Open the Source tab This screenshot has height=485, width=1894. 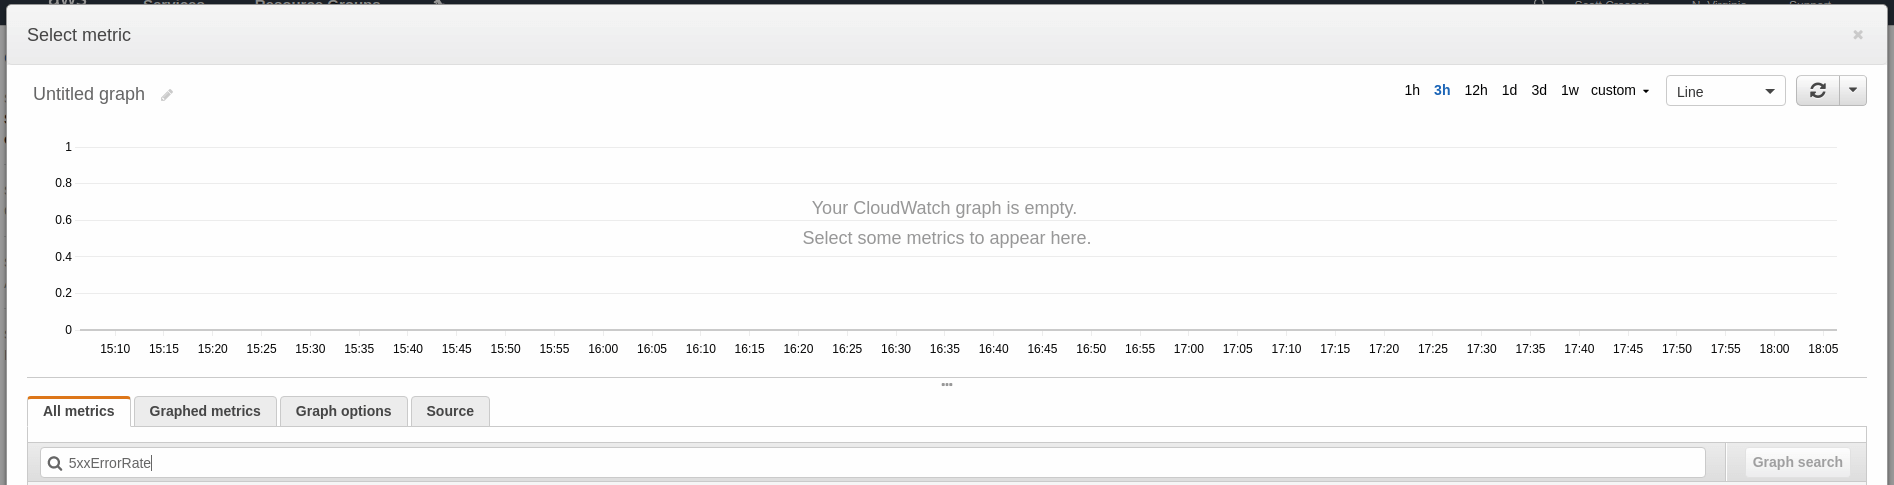coord(450,411)
